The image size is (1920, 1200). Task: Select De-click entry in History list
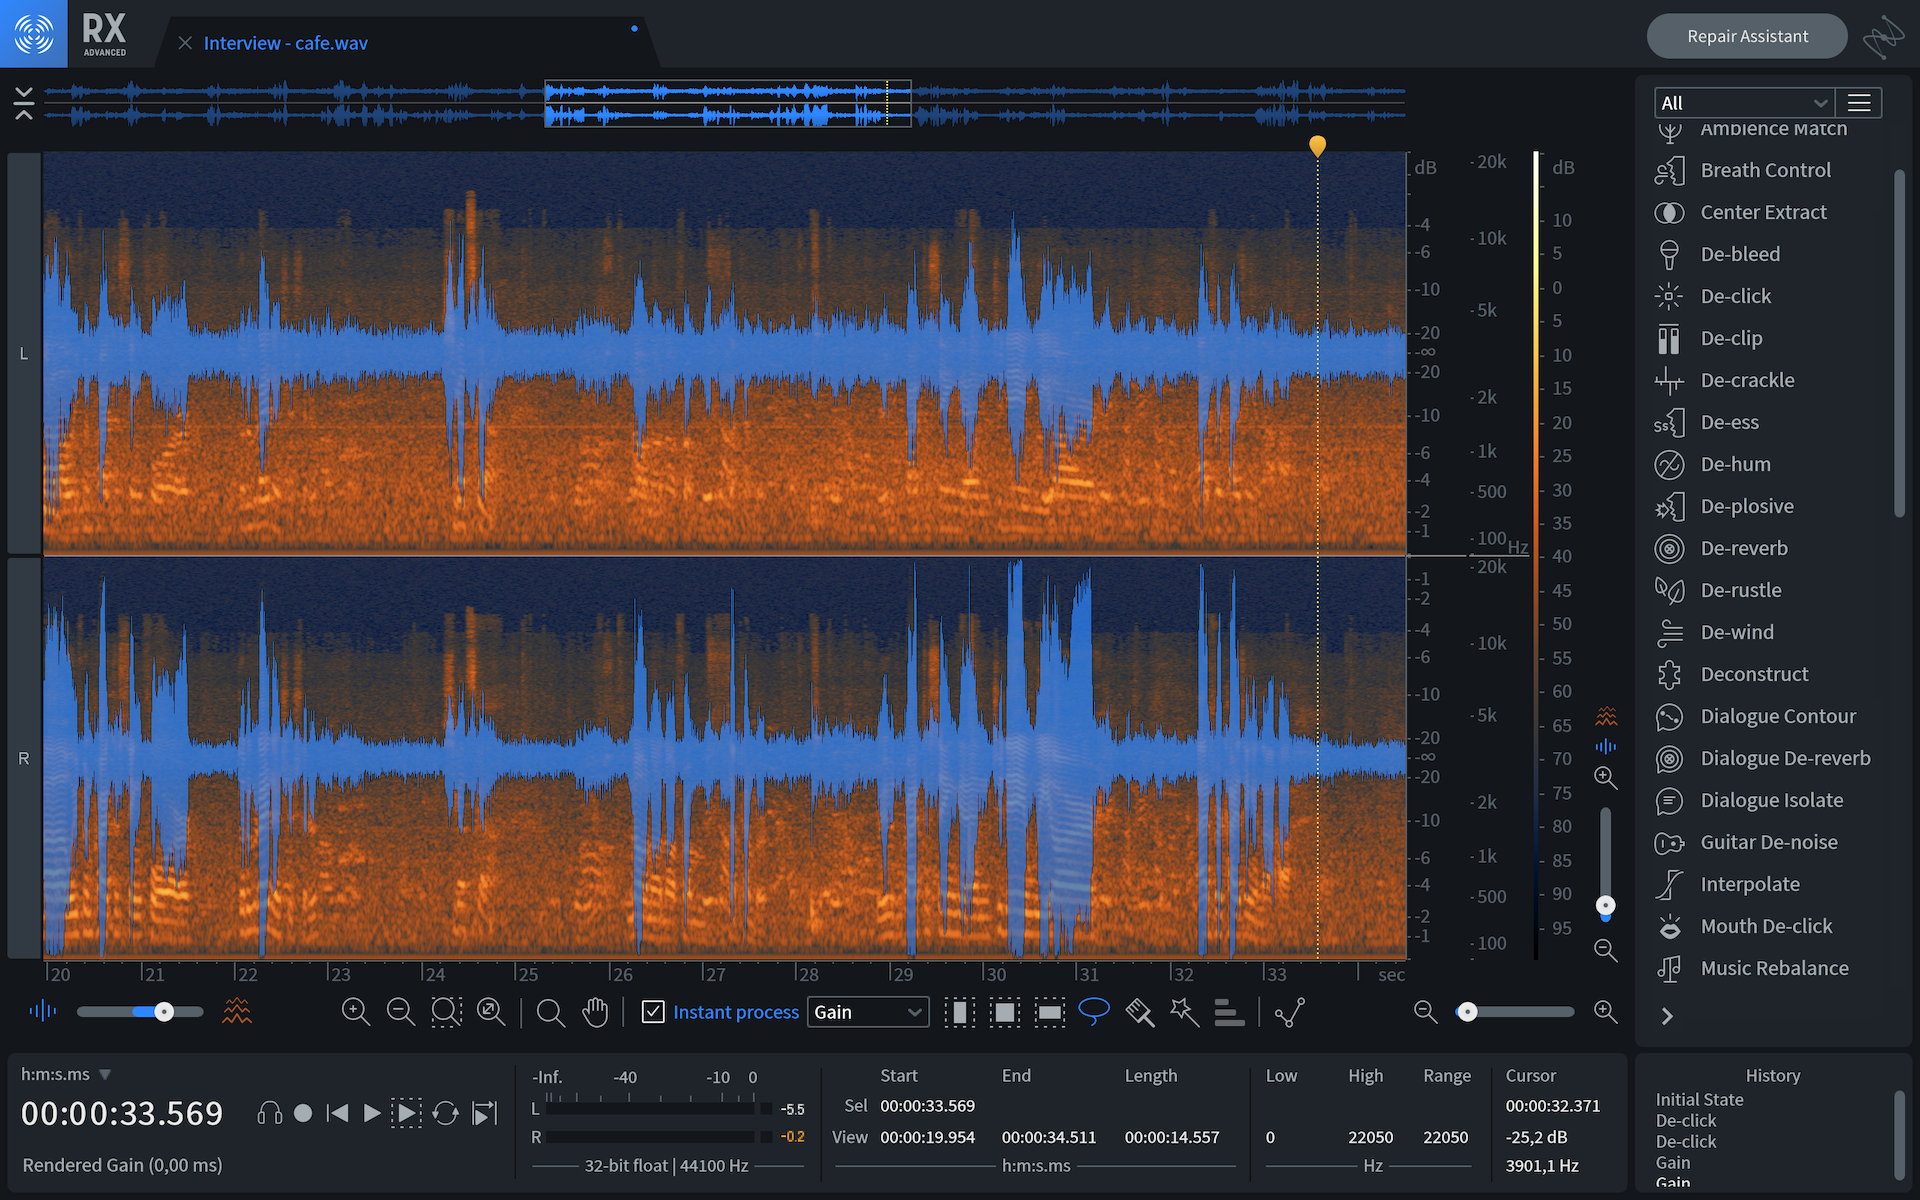click(1685, 1121)
